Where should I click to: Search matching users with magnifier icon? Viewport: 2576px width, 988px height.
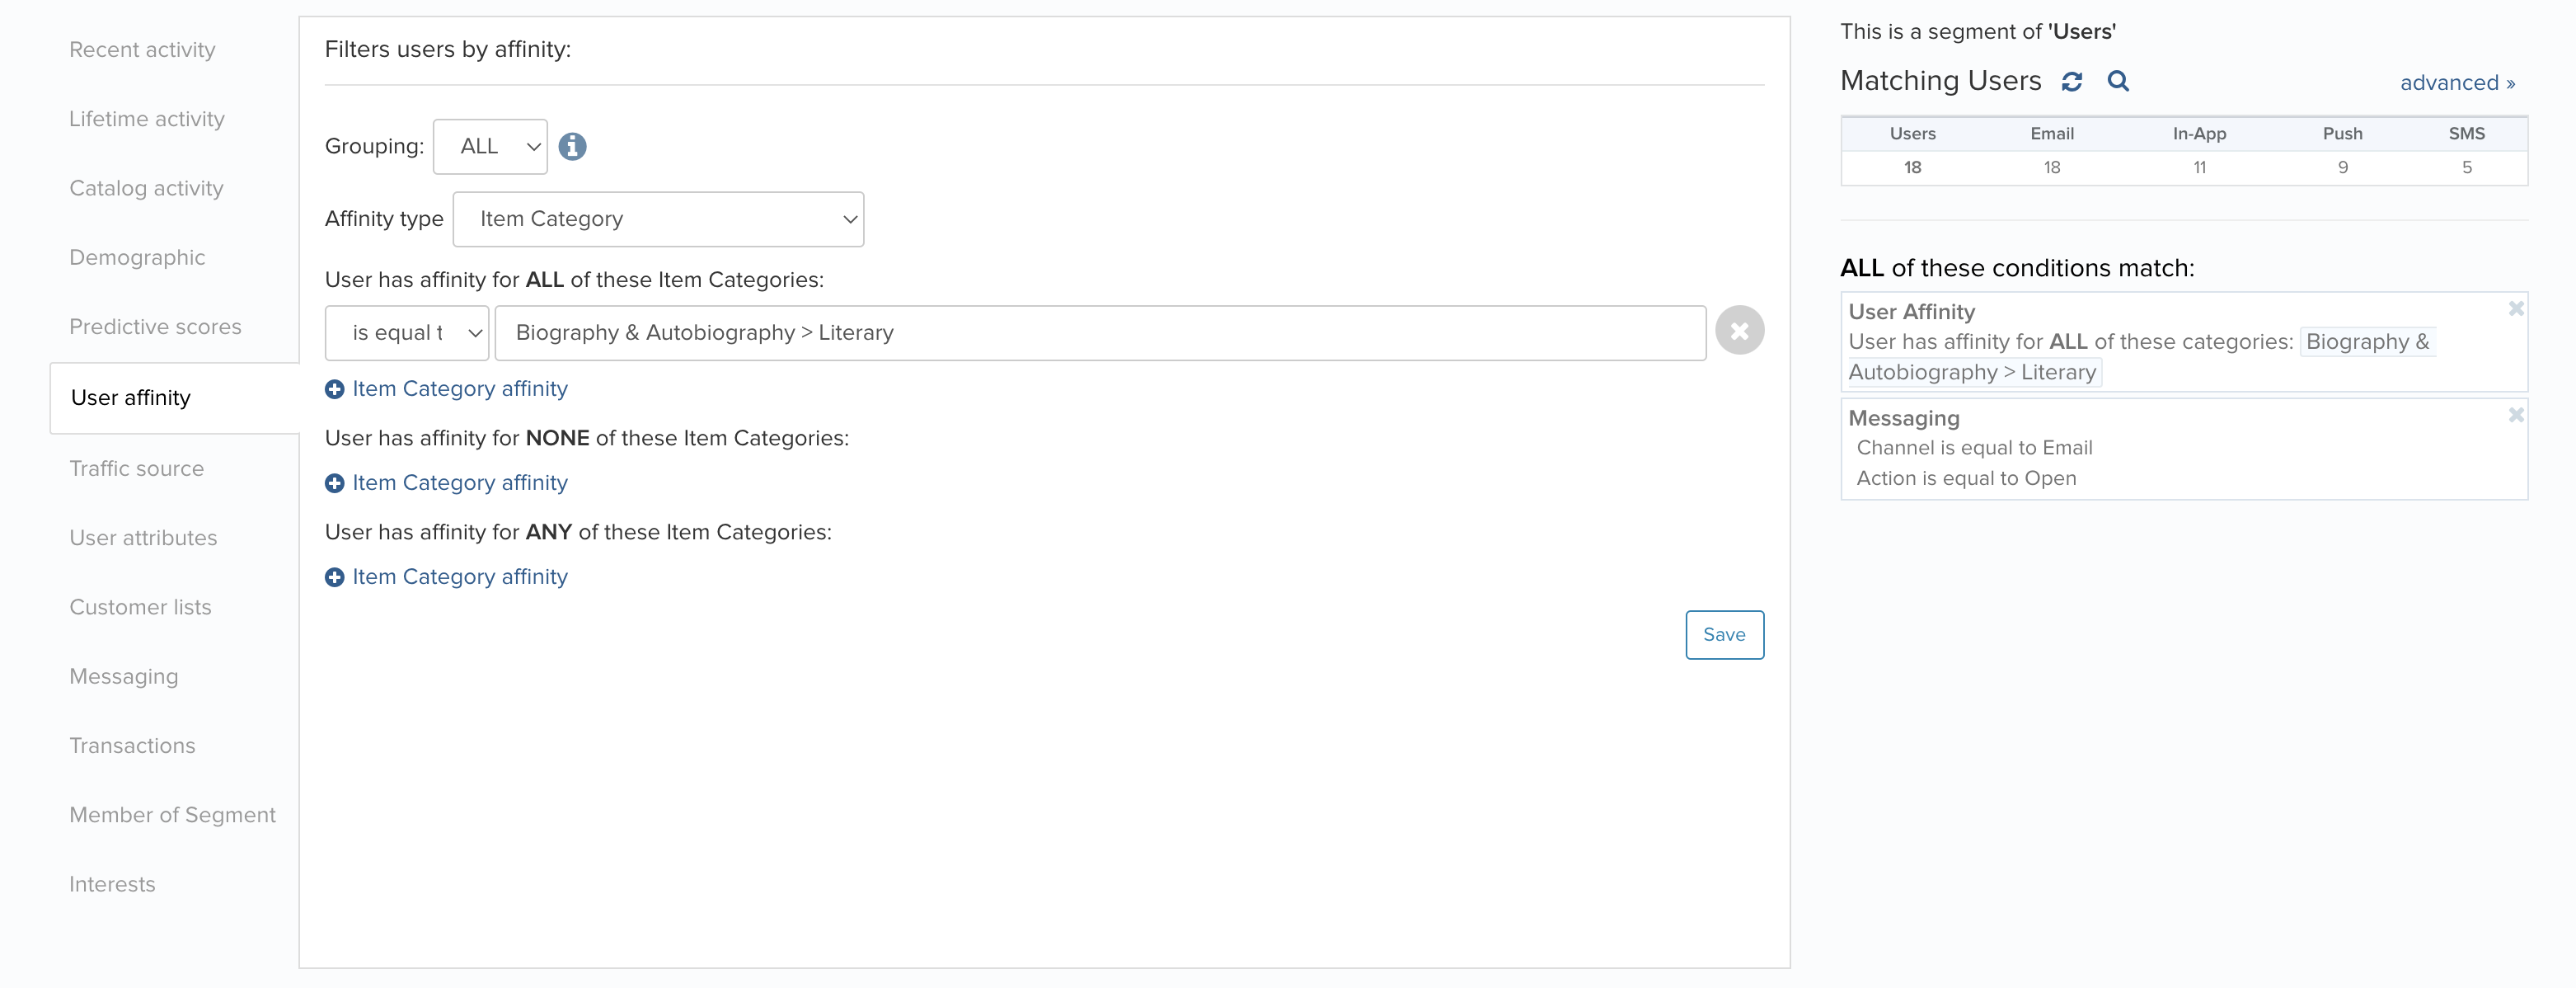[2118, 81]
